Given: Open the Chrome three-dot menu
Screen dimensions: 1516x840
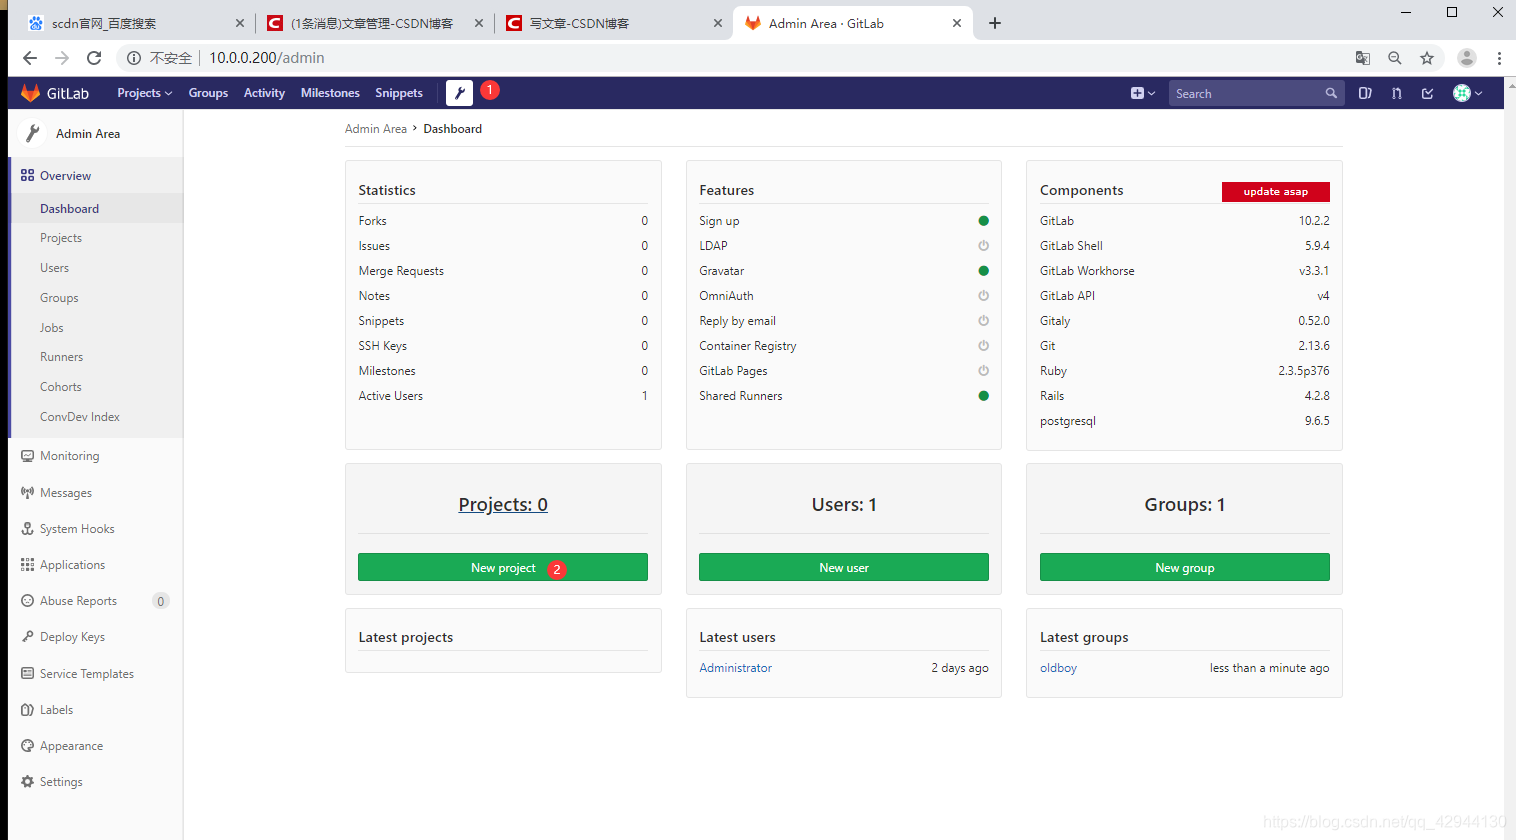Looking at the screenshot, I should 1499,58.
